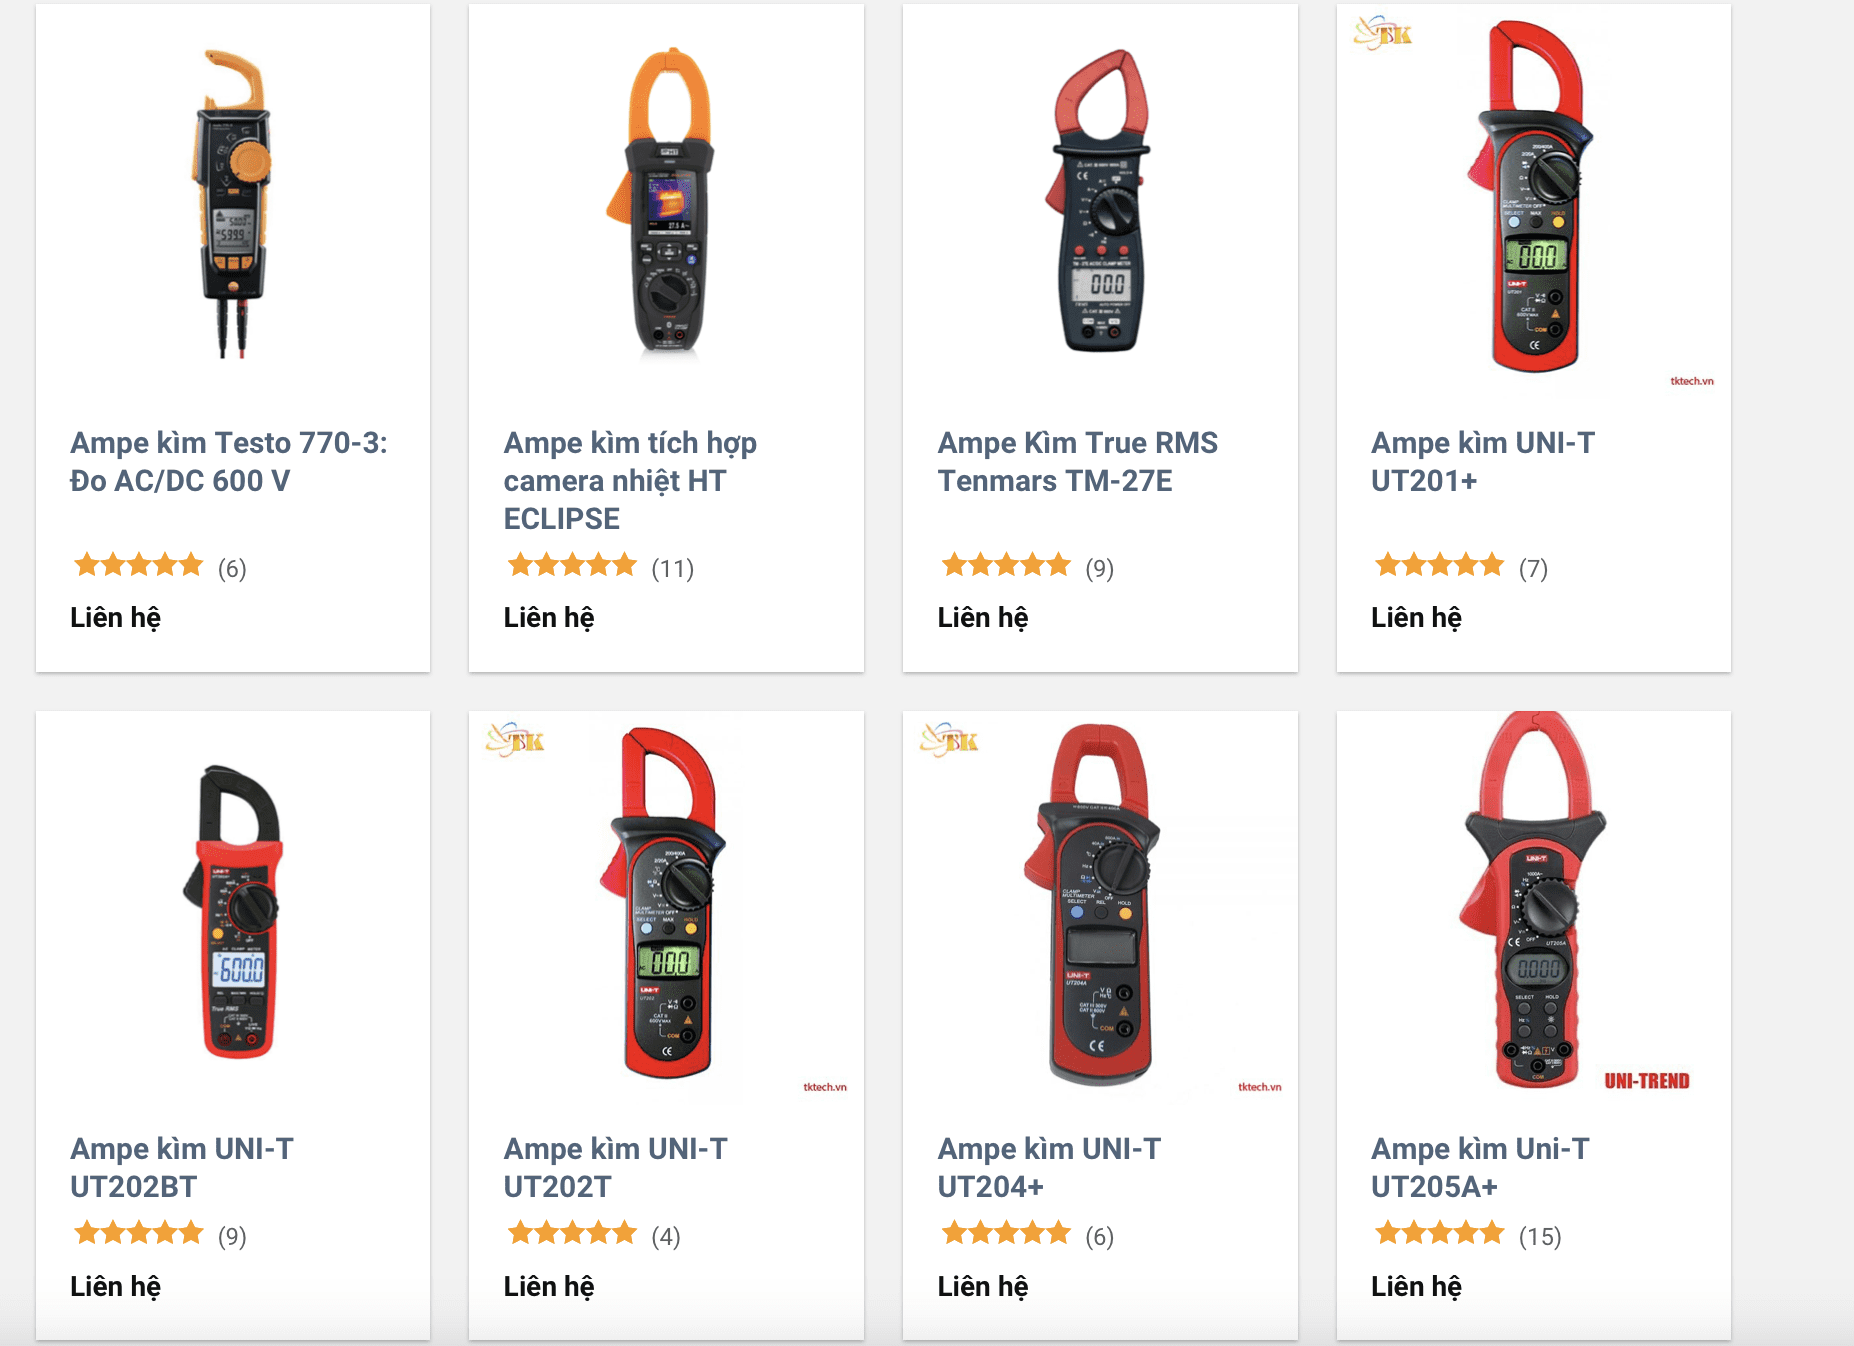Click star rating under Tenmars TM-27E
1854x1346 pixels.
click(1006, 566)
